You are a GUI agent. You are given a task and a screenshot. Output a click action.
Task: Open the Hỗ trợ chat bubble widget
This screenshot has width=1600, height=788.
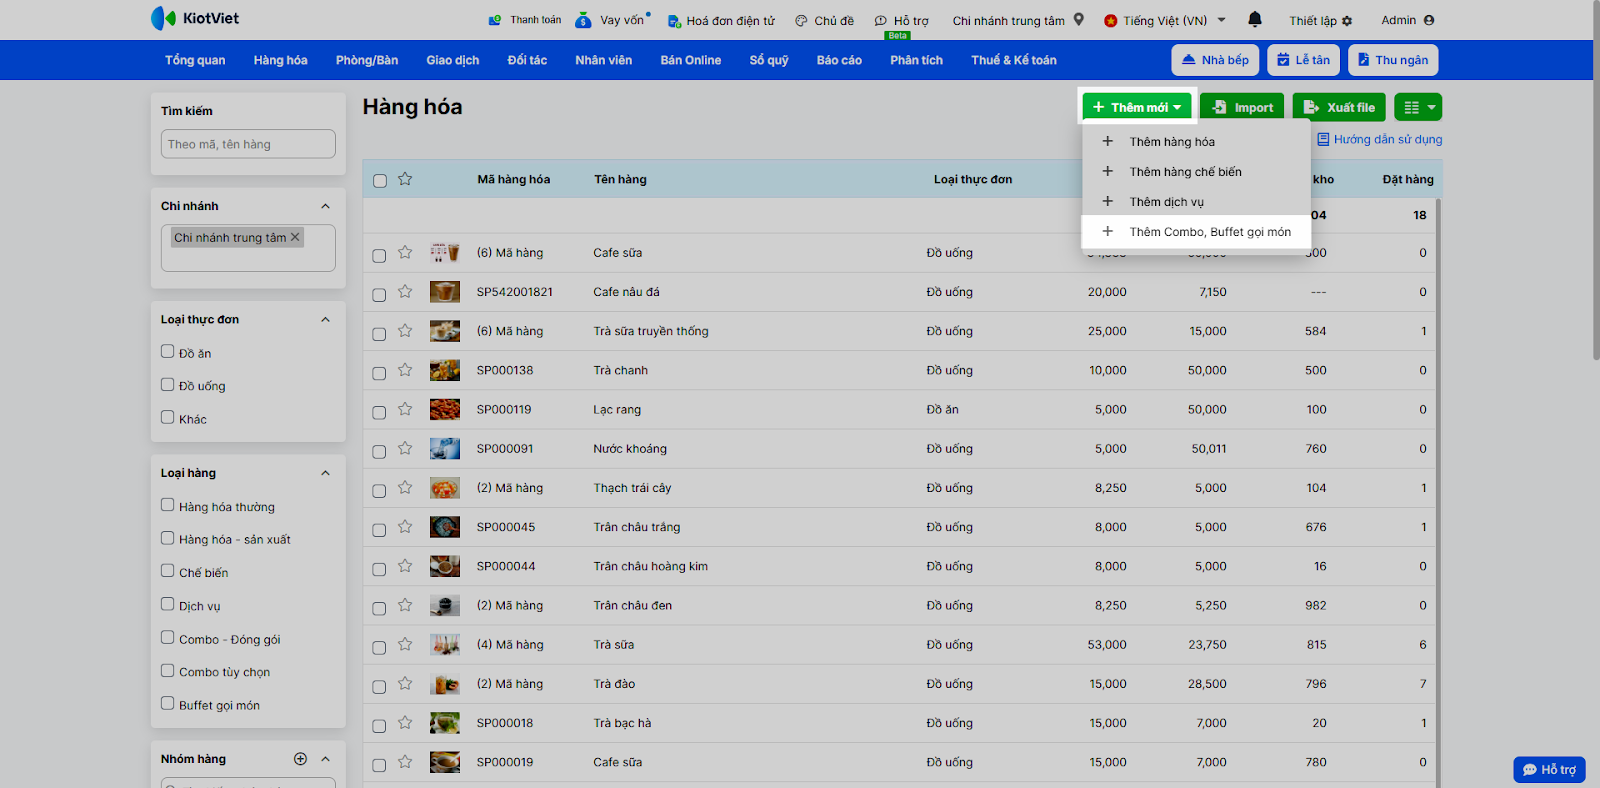(x=1549, y=769)
